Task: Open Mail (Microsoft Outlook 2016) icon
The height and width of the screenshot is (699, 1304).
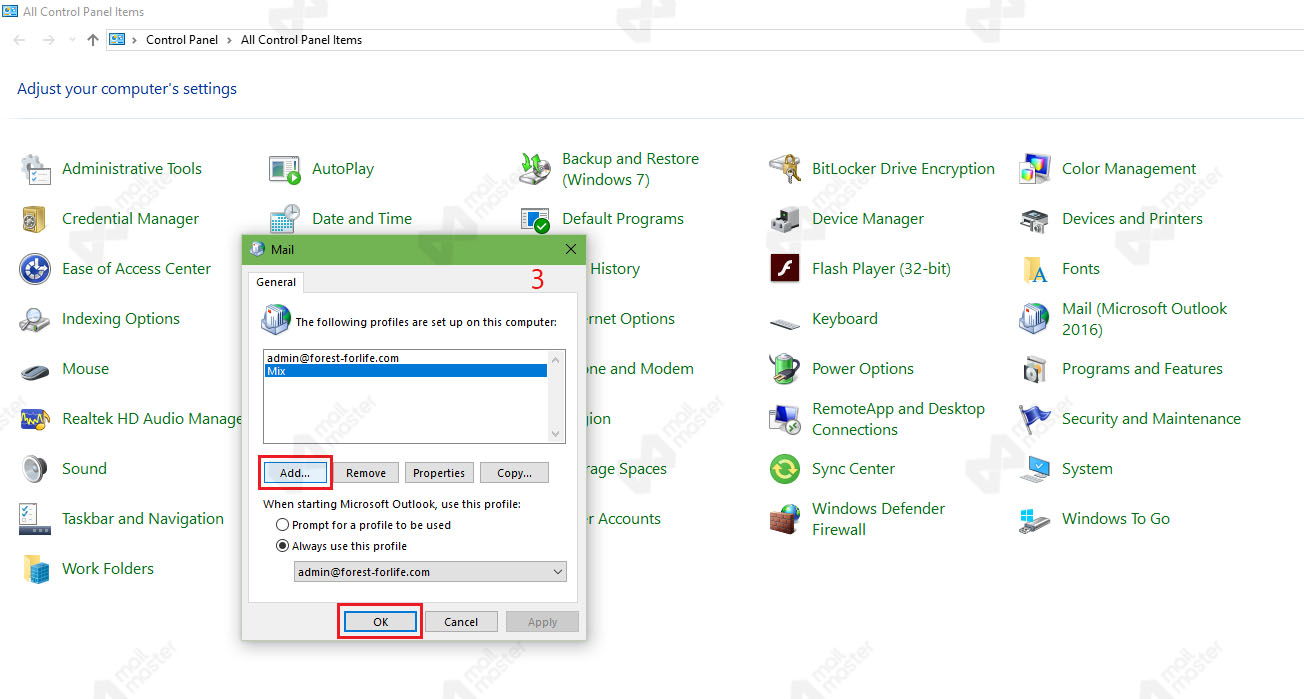Action: (x=1035, y=319)
